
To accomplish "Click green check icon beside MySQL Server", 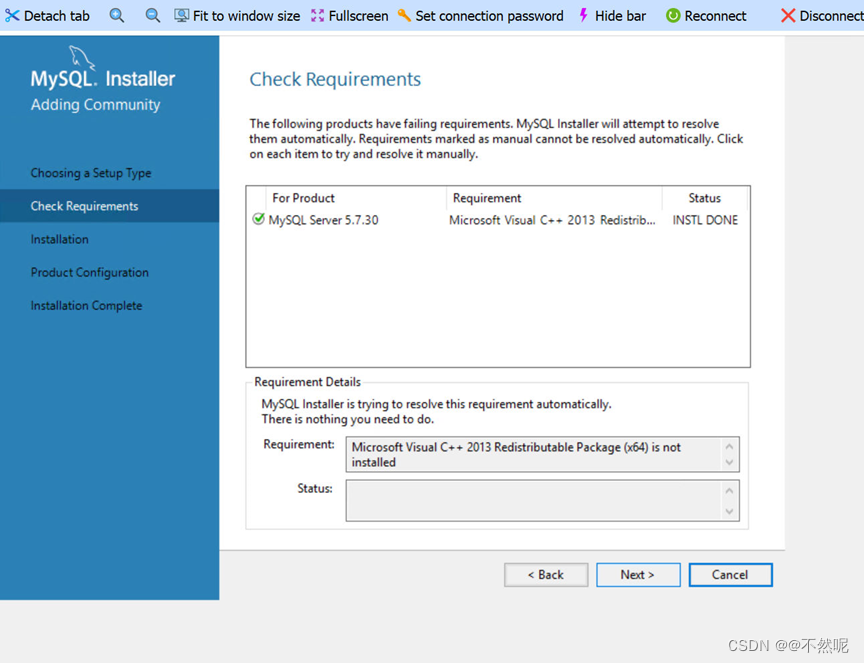I will coord(258,219).
